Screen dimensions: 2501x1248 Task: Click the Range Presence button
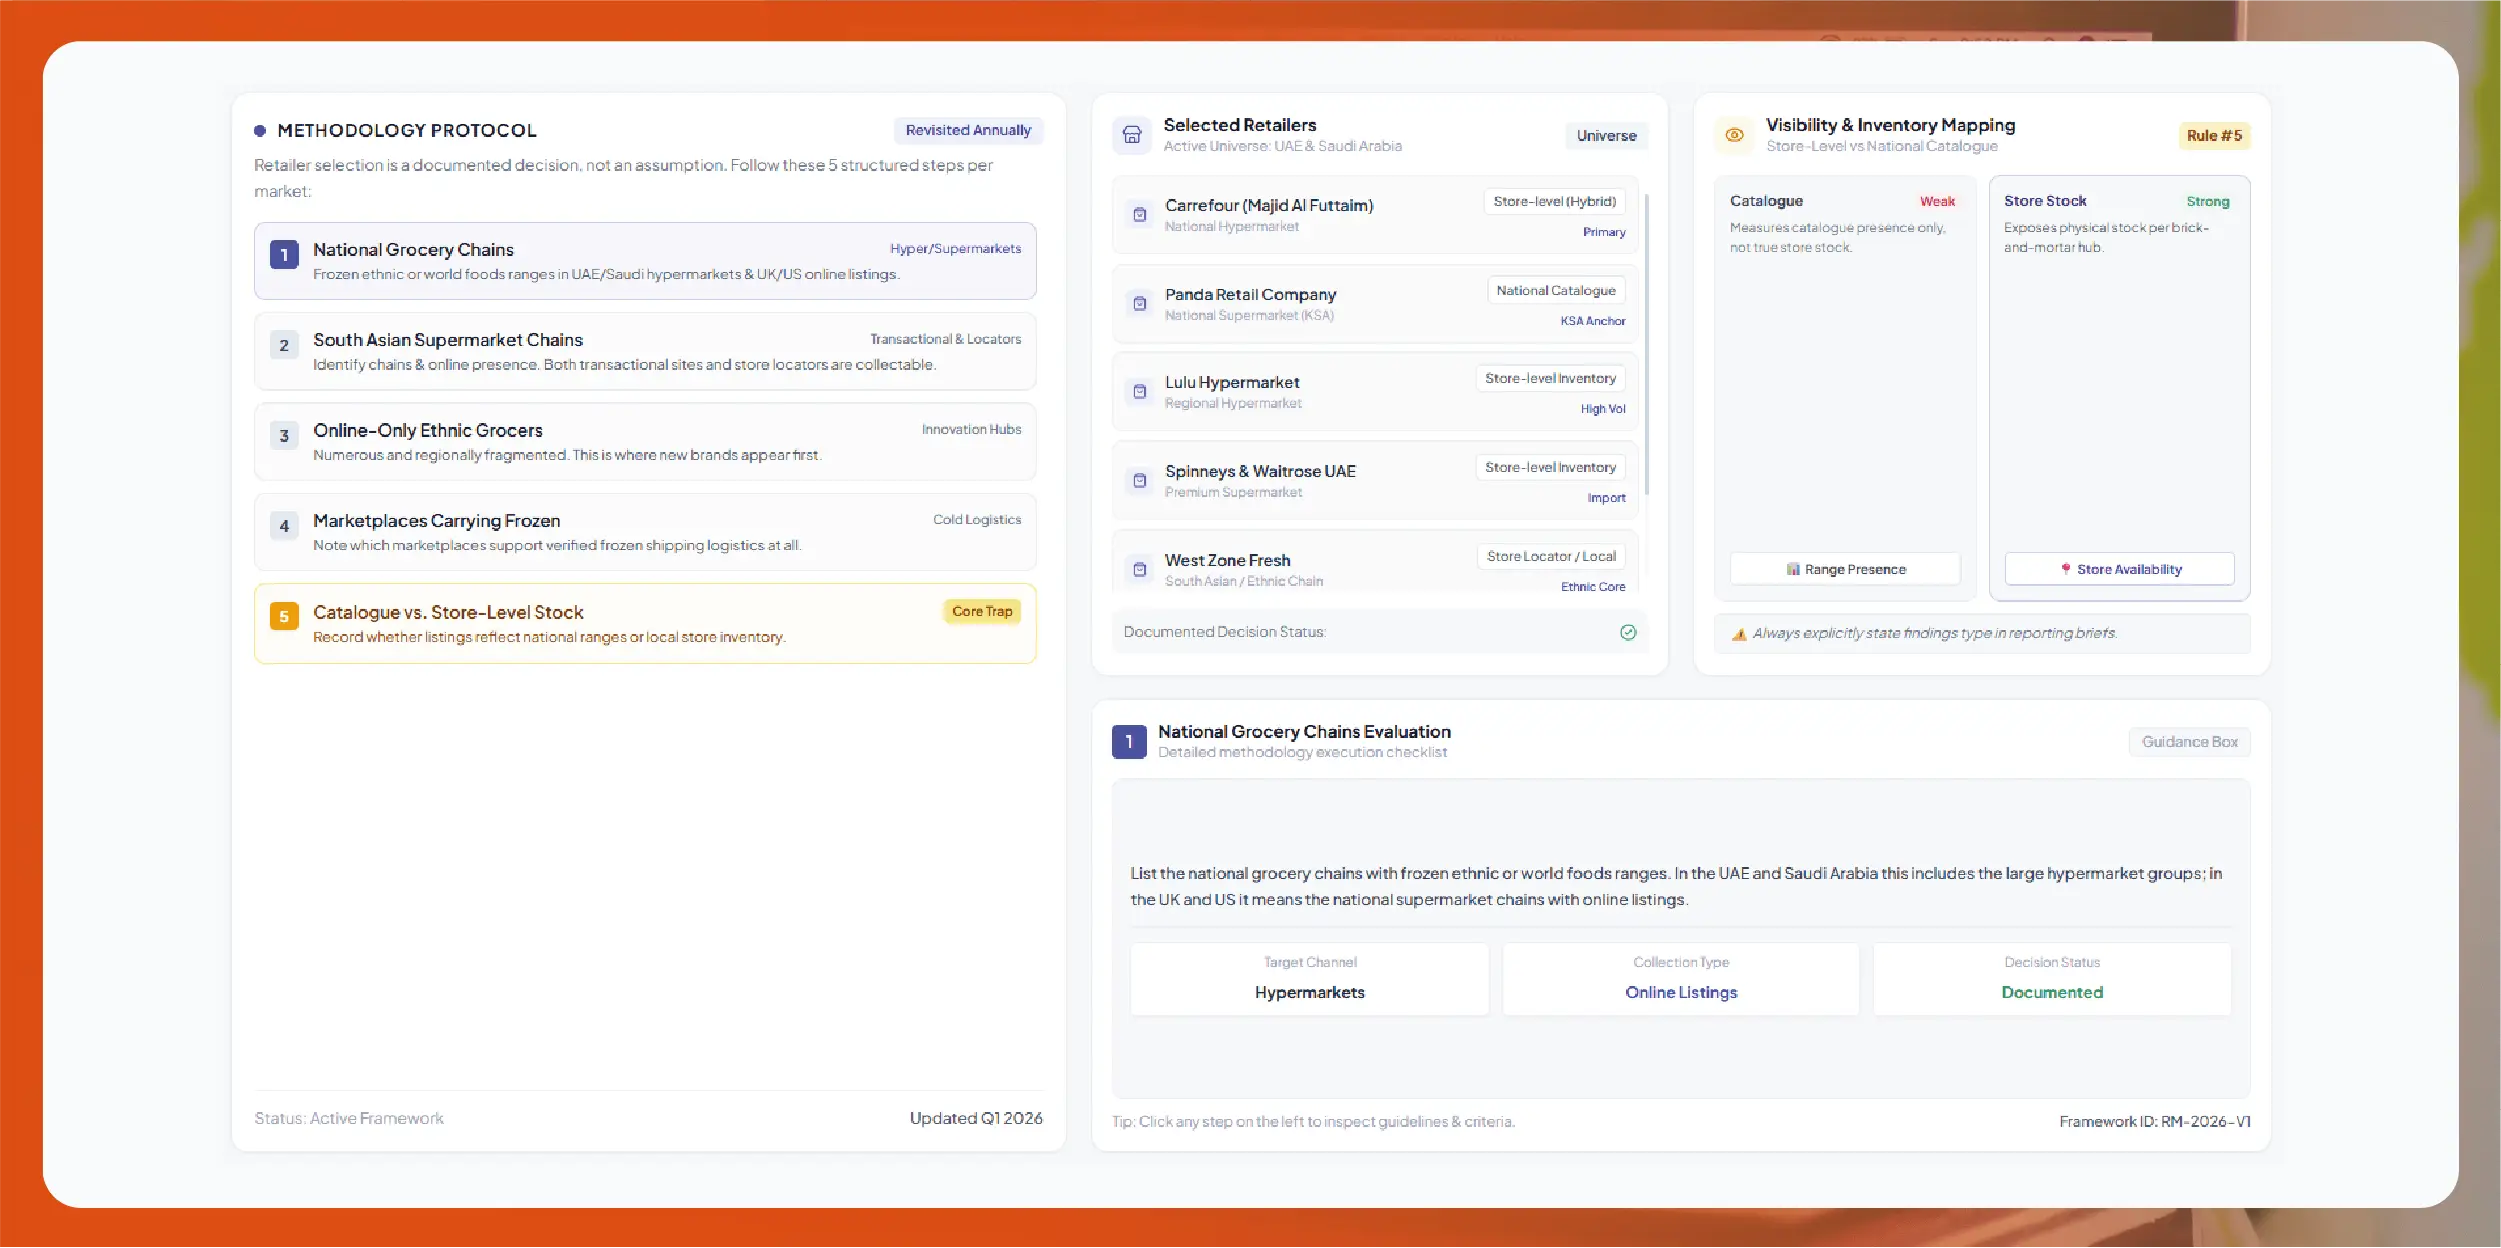click(x=1845, y=569)
